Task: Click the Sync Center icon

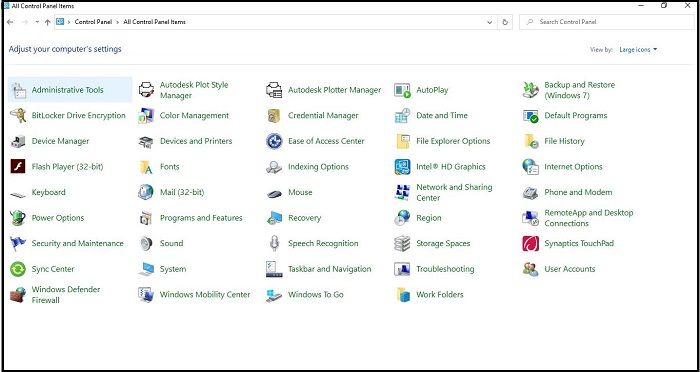Action: (x=18, y=269)
